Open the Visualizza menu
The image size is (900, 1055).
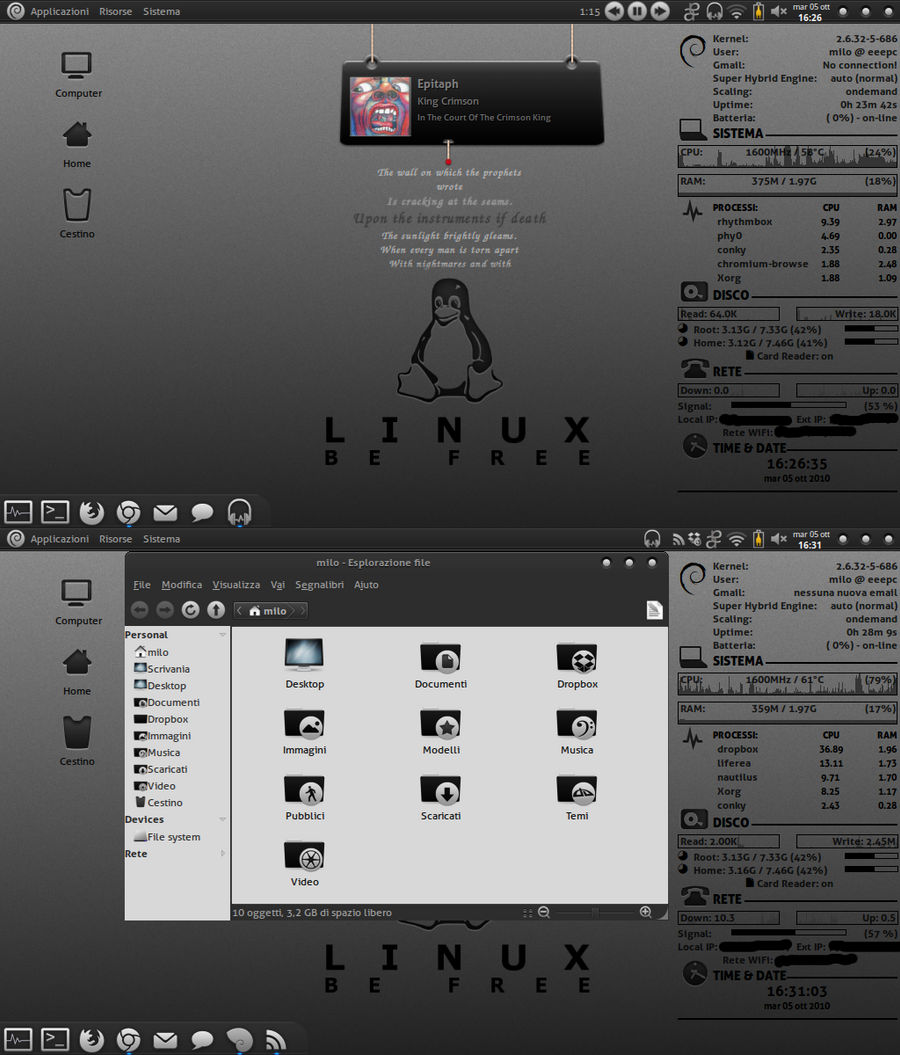[x=236, y=585]
